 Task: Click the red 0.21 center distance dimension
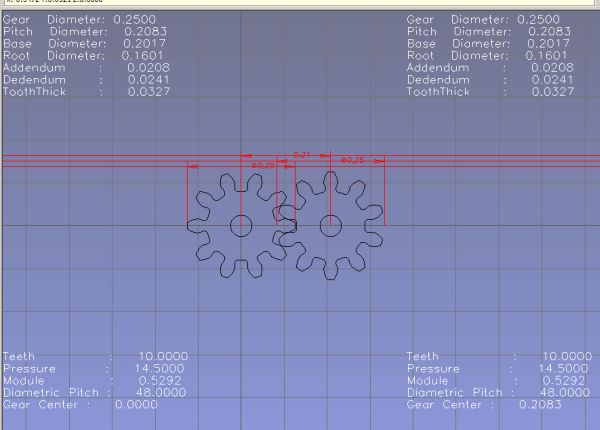coord(302,155)
